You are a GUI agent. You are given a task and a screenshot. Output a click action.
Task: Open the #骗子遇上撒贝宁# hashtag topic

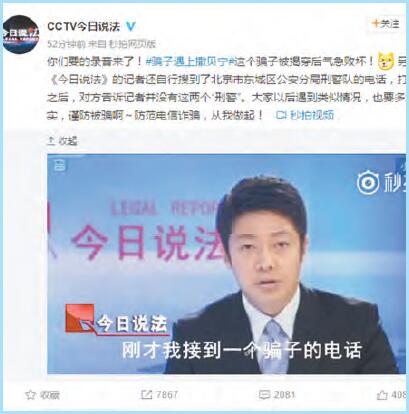point(191,61)
